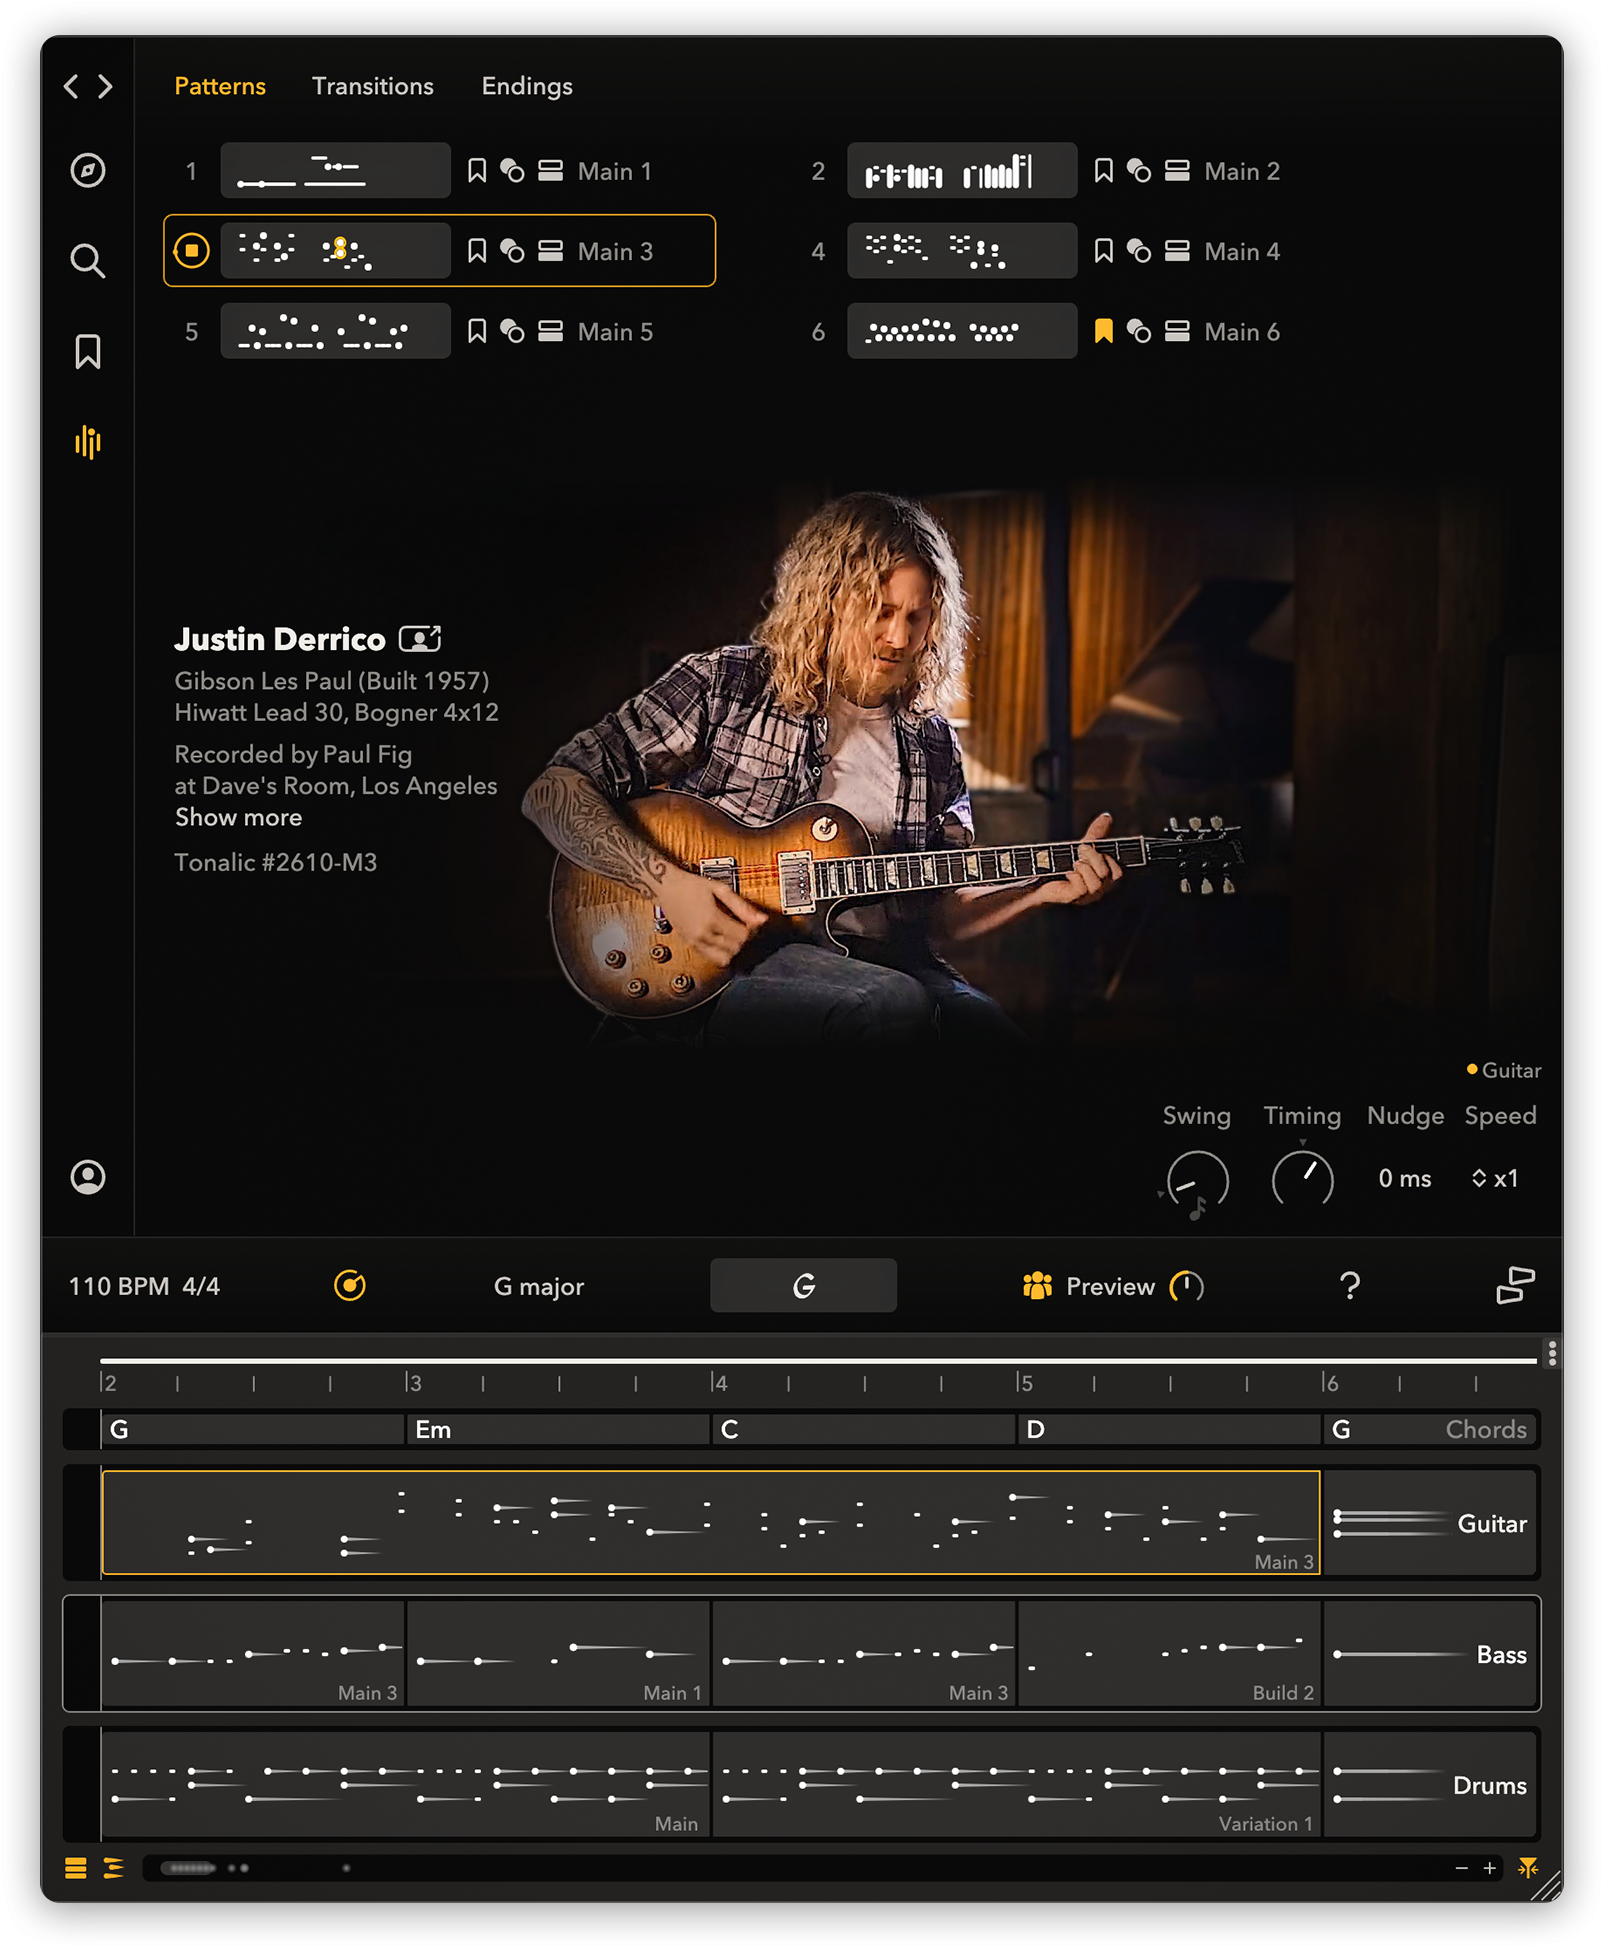Click the tempo sync circle icon near BPM
The height and width of the screenshot is (1948, 1604).
click(x=349, y=1285)
